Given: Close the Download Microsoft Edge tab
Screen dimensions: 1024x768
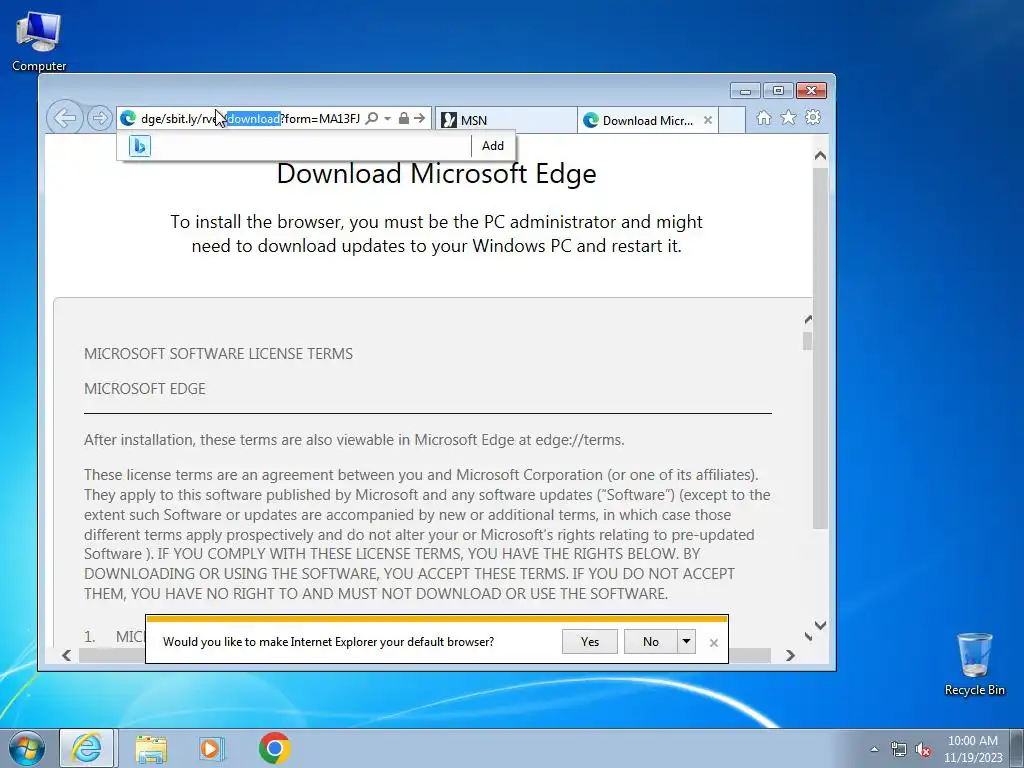Looking at the screenshot, I should (x=707, y=120).
